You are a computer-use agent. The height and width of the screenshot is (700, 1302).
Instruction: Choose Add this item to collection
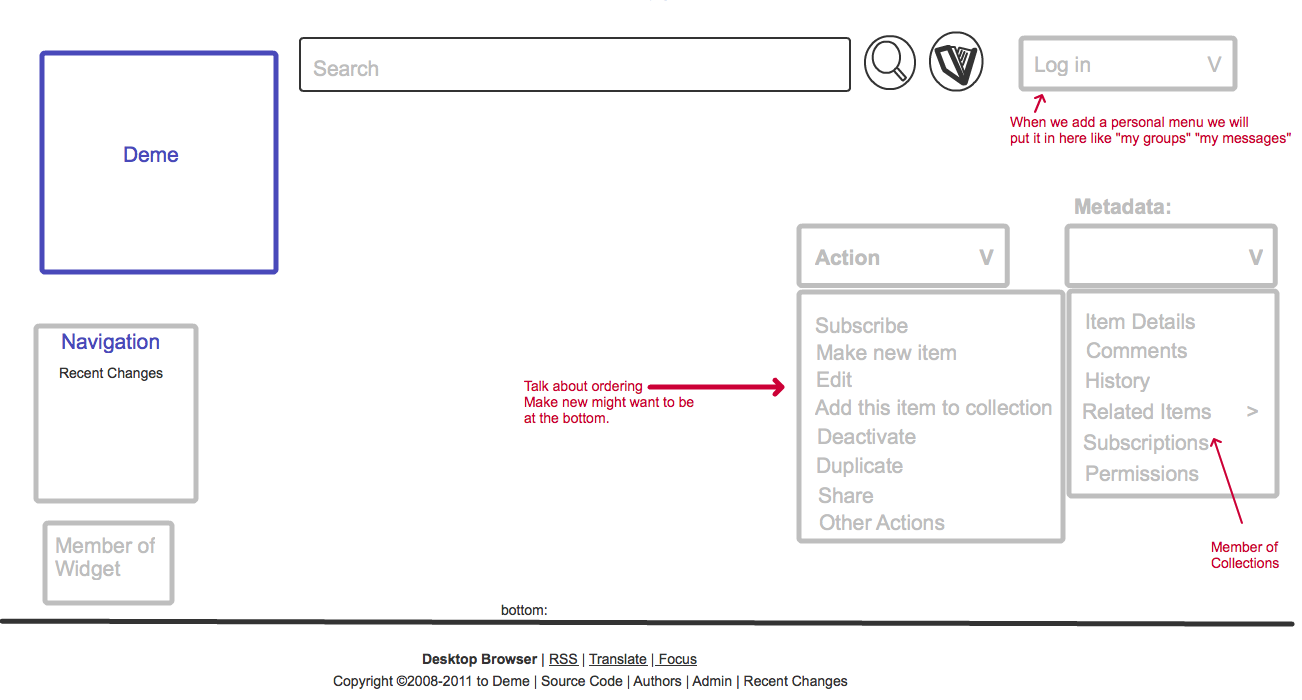point(933,408)
